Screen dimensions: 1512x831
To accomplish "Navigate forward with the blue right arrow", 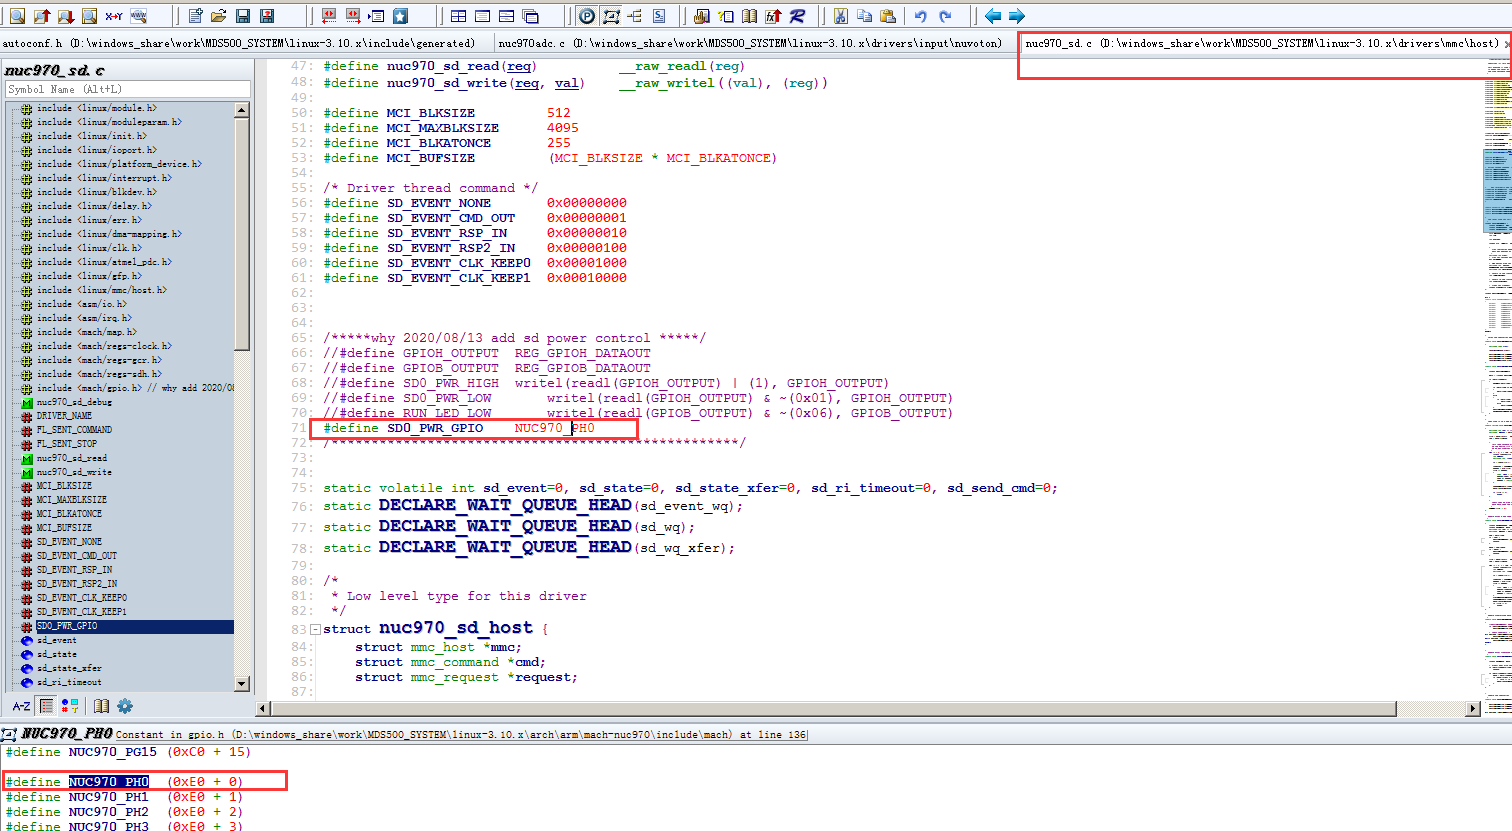I will pos(1017,16).
